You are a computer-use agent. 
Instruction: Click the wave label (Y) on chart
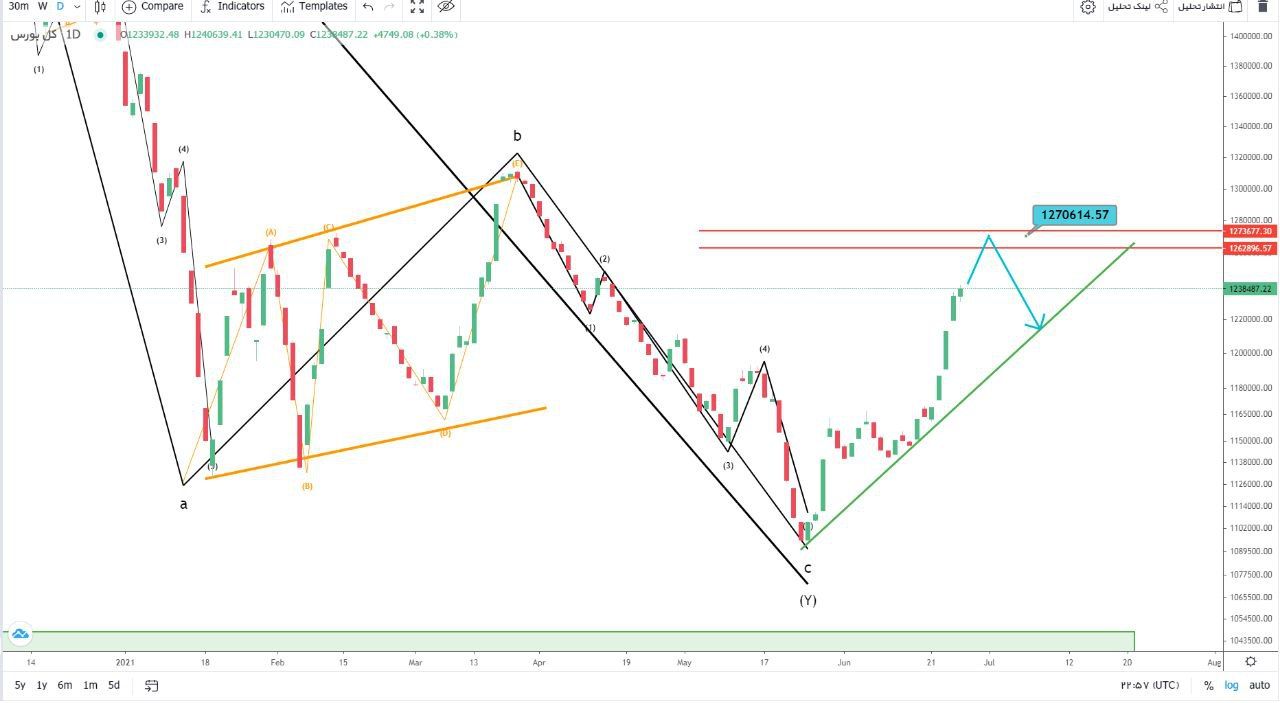[808, 600]
